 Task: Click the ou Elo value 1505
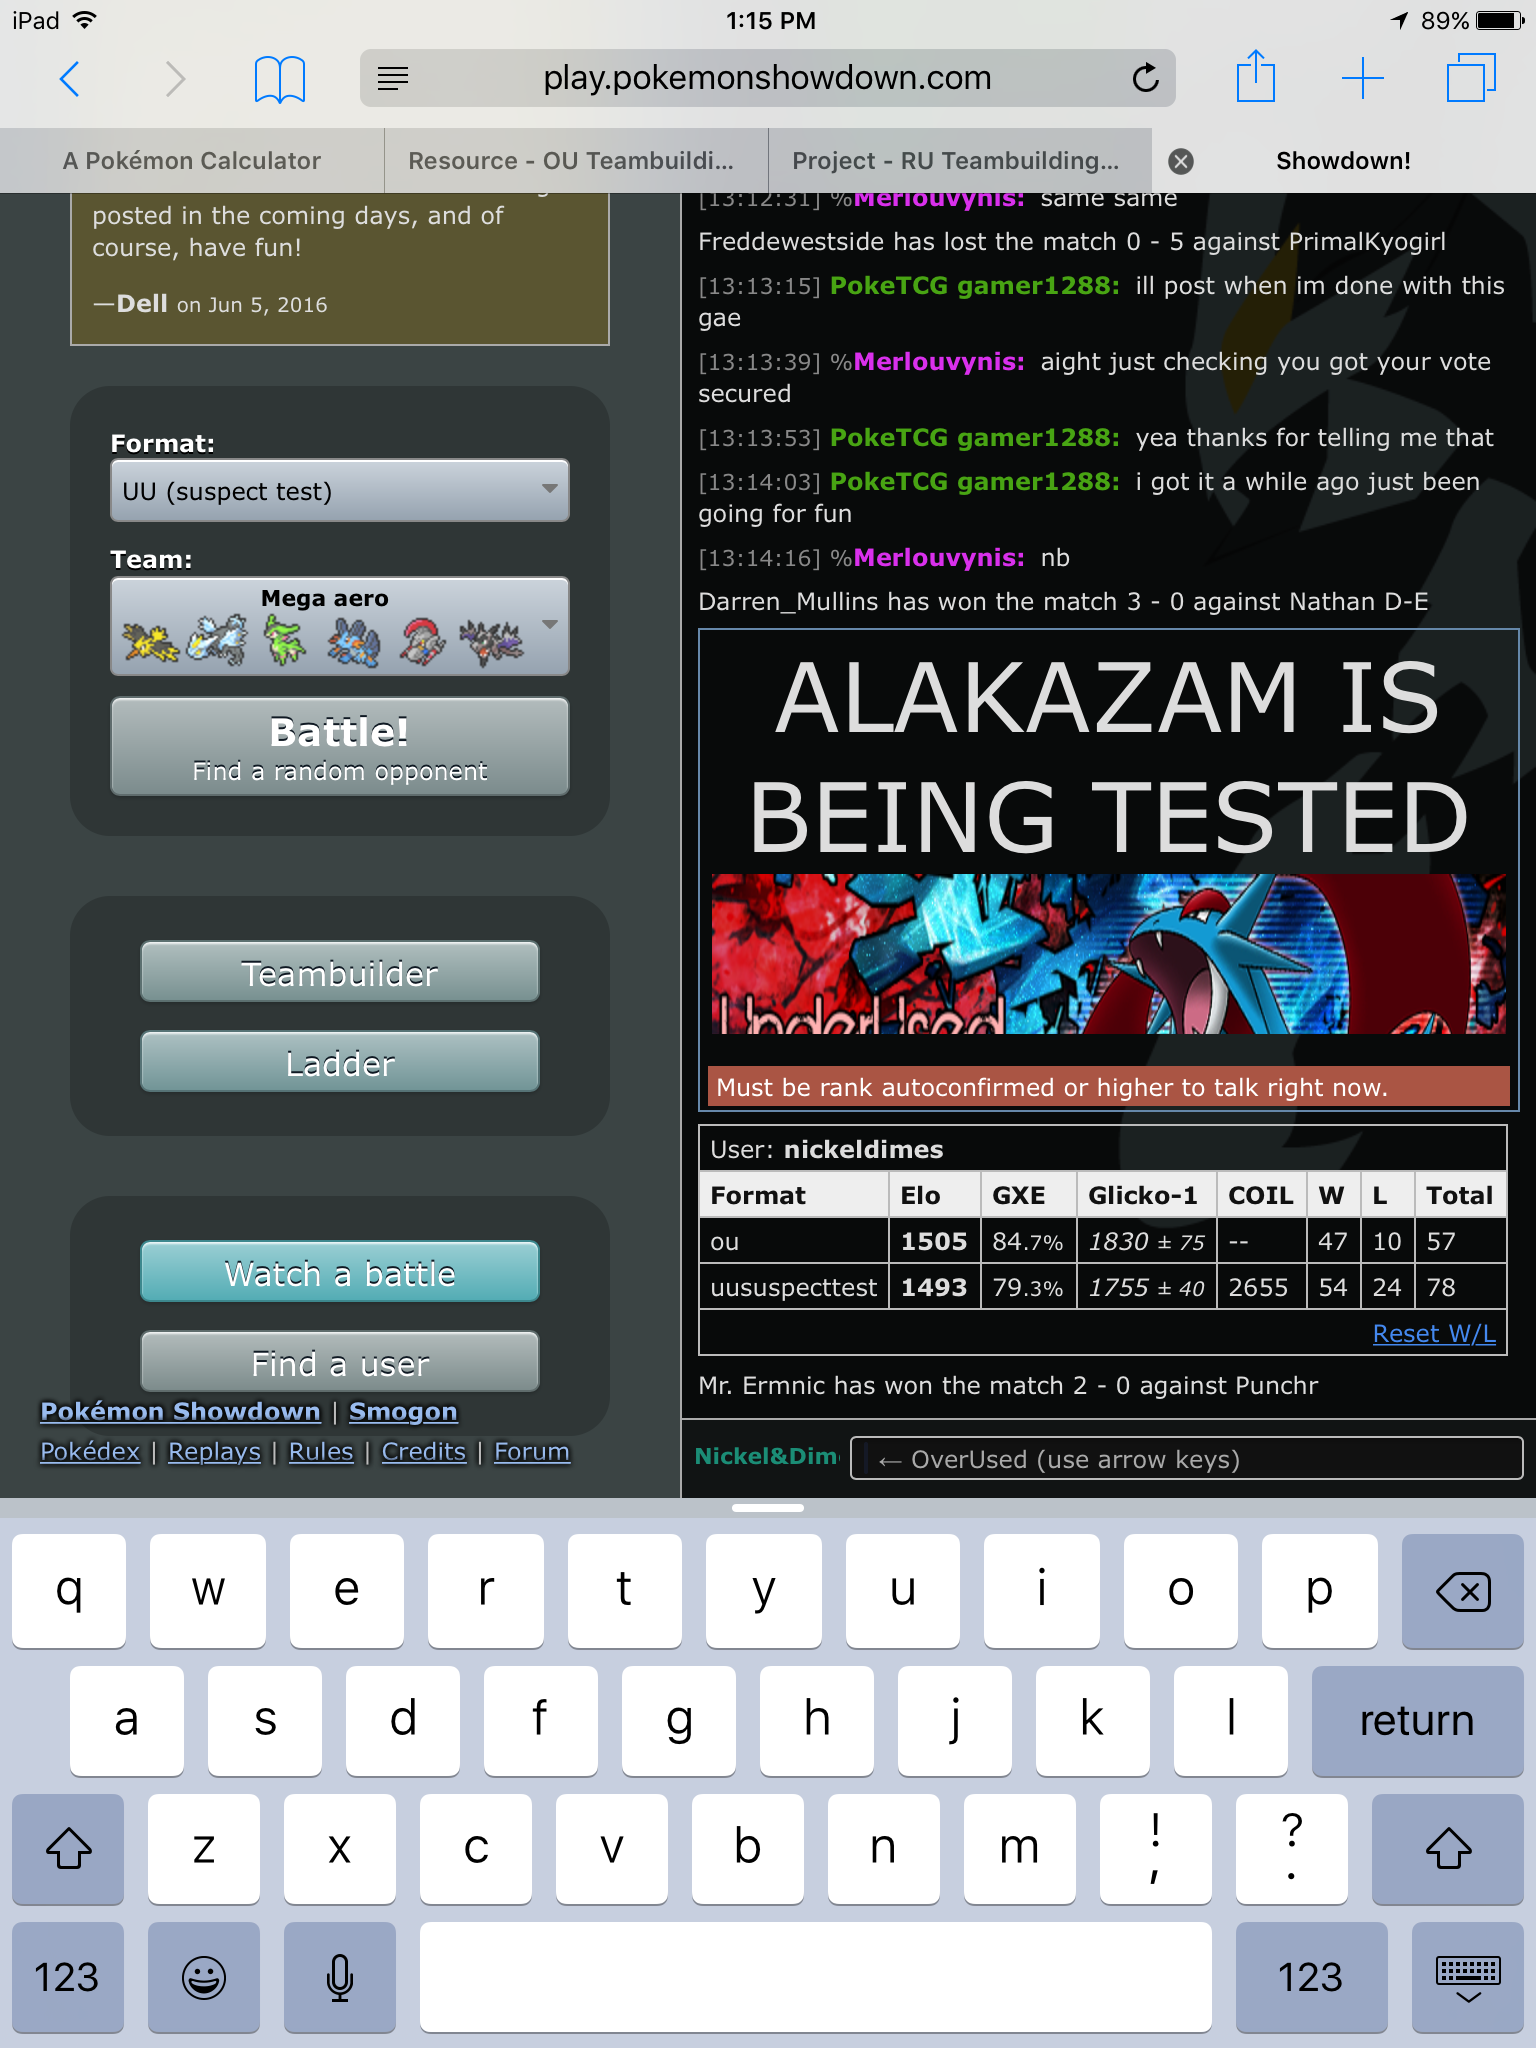pos(934,1241)
